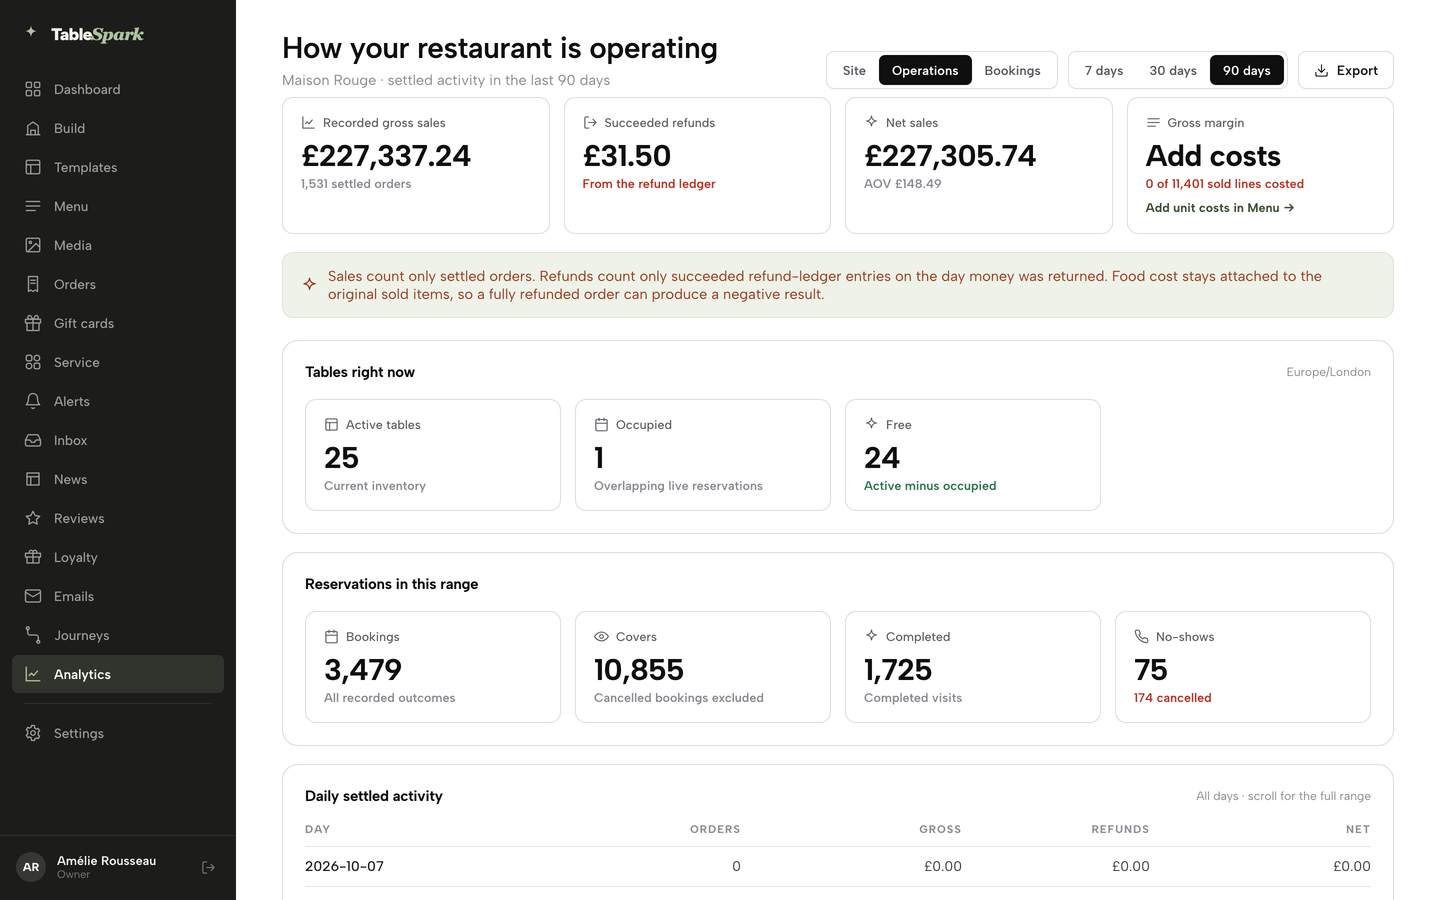Click the TableSpark logo
Image resolution: width=1440 pixels, height=900 pixels.
(x=85, y=34)
